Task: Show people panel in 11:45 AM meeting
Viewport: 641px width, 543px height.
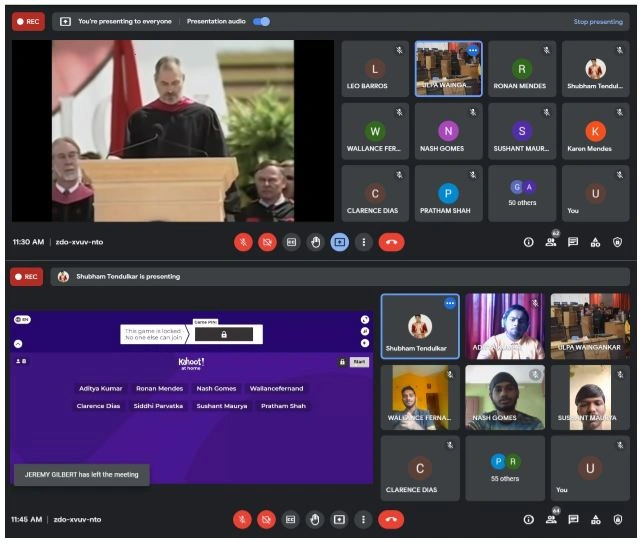Action: tap(551, 519)
